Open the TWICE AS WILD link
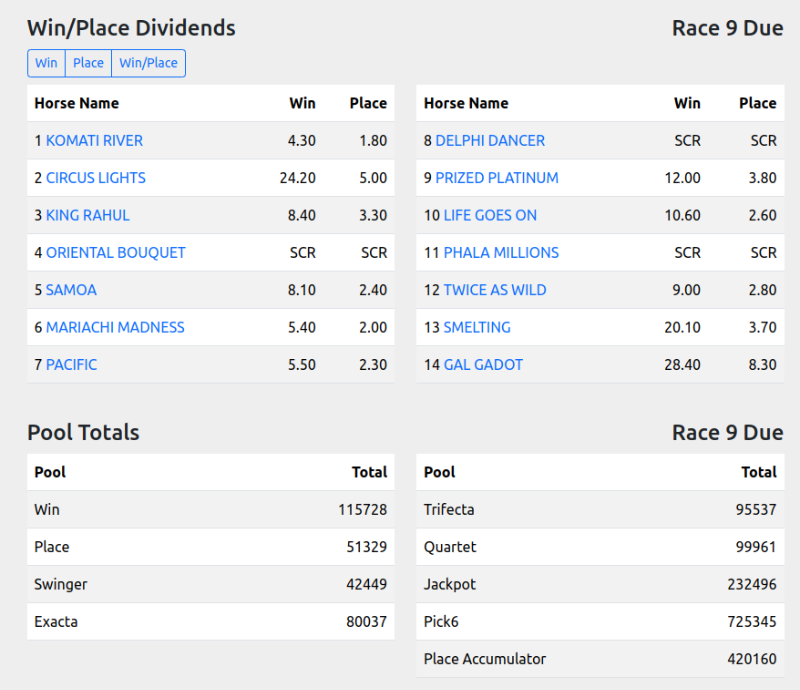The width and height of the screenshot is (800, 690). click(495, 290)
